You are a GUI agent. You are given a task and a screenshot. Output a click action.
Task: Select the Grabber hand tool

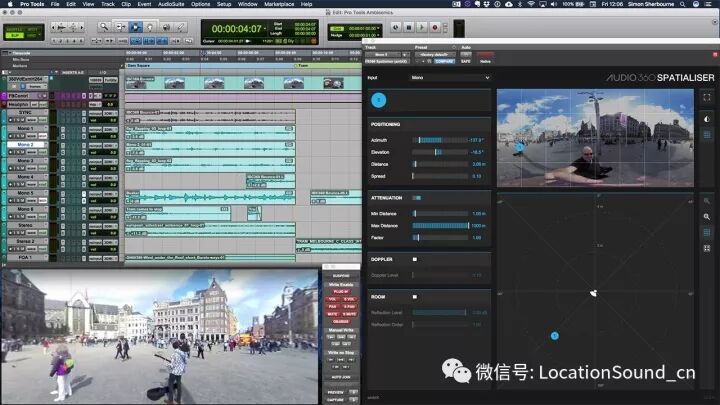tap(150, 27)
